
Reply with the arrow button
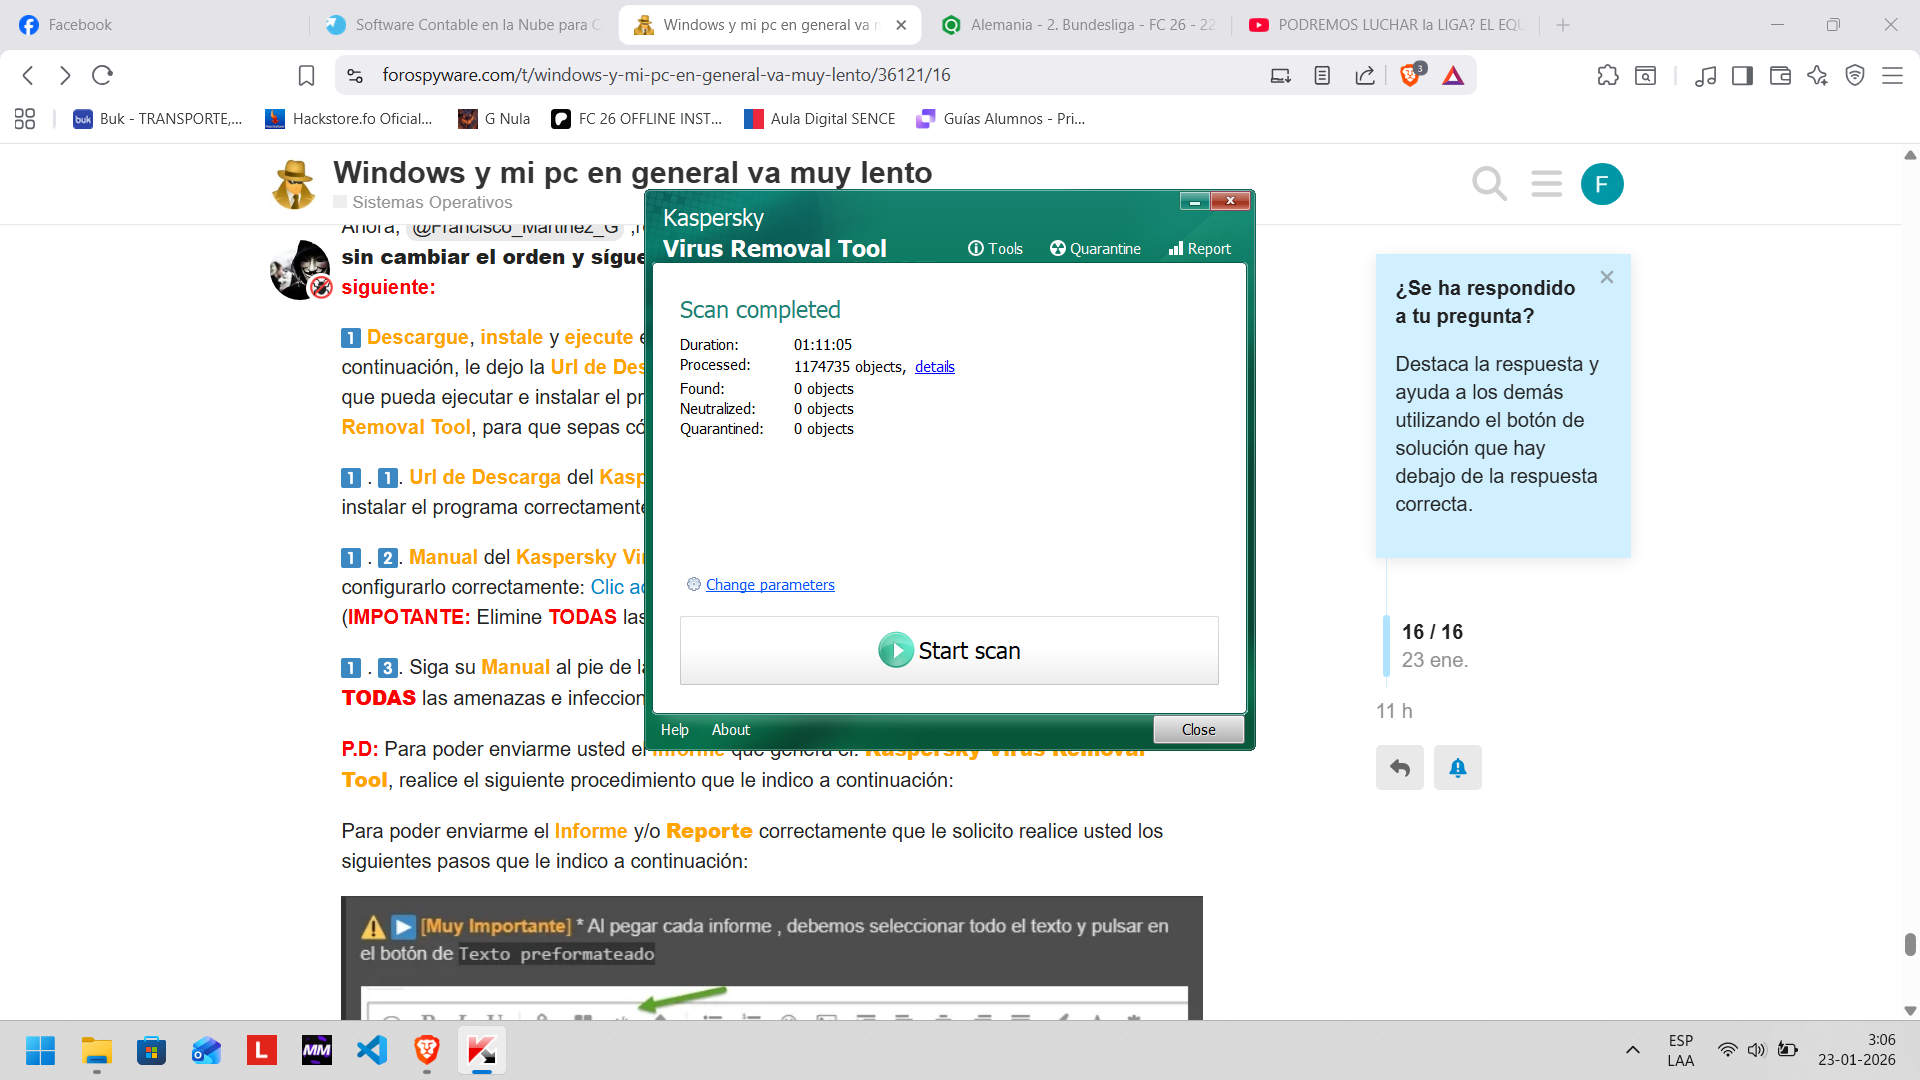tap(1399, 768)
